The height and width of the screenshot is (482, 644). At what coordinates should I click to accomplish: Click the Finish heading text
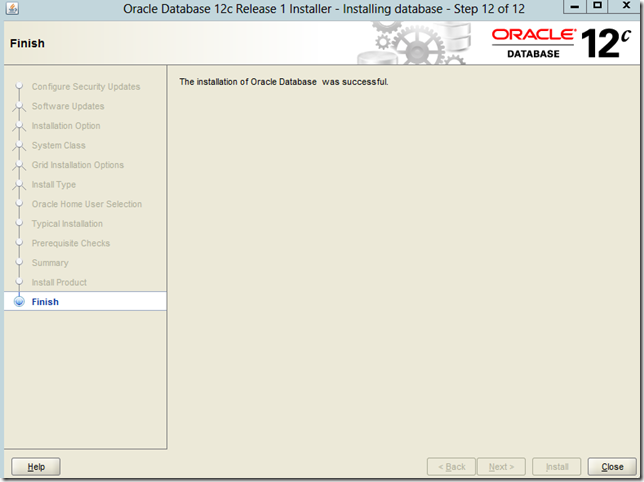(x=27, y=43)
